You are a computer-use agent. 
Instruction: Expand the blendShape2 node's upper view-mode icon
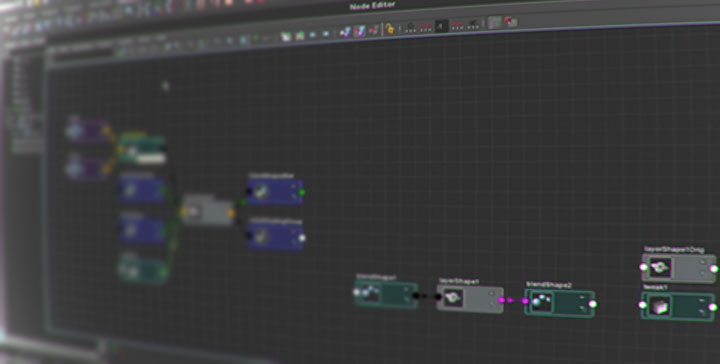(582, 297)
